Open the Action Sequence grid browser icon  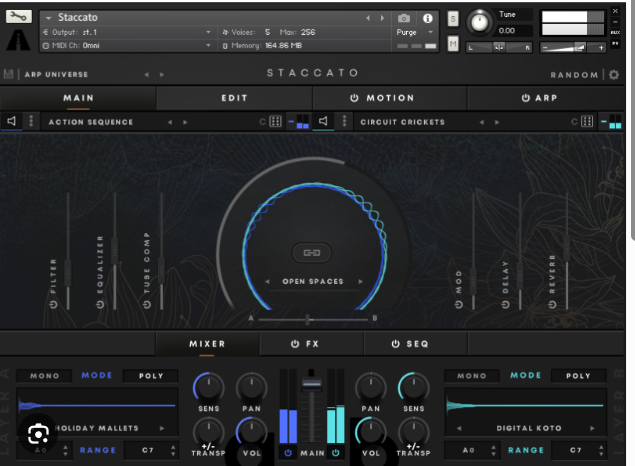[x=275, y=121]
